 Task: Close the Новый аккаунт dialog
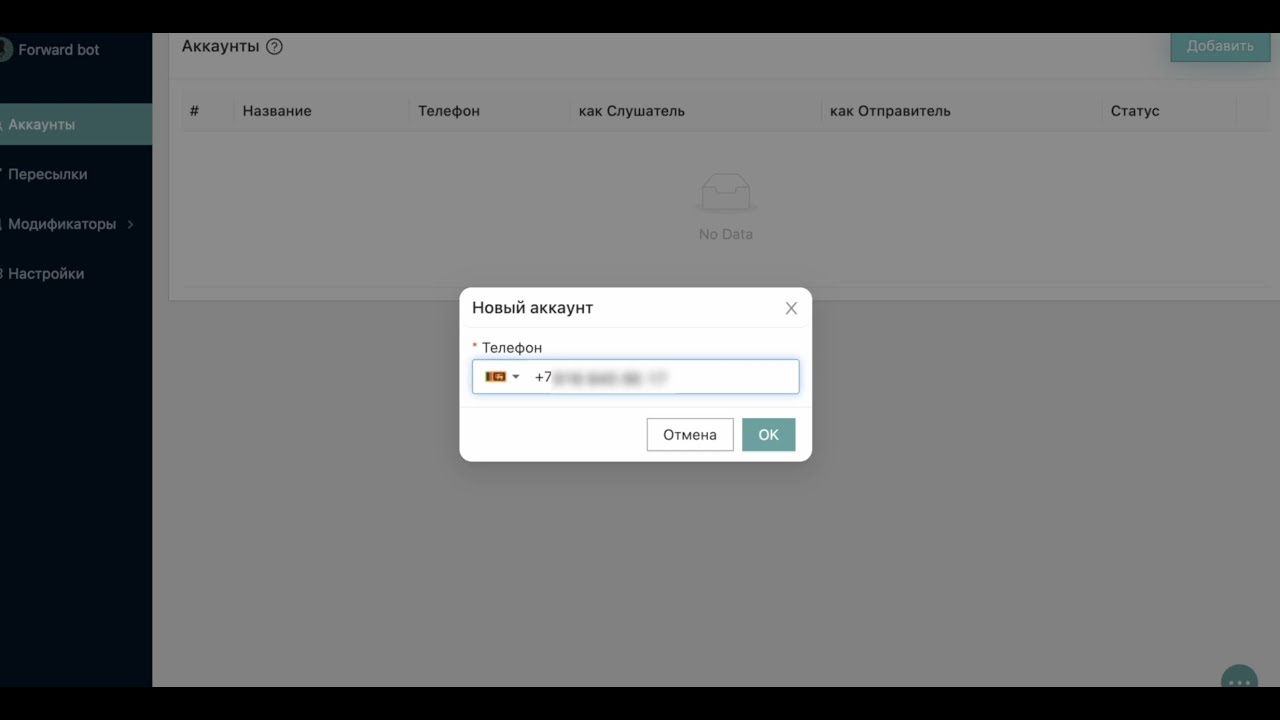tap(791, 308)
